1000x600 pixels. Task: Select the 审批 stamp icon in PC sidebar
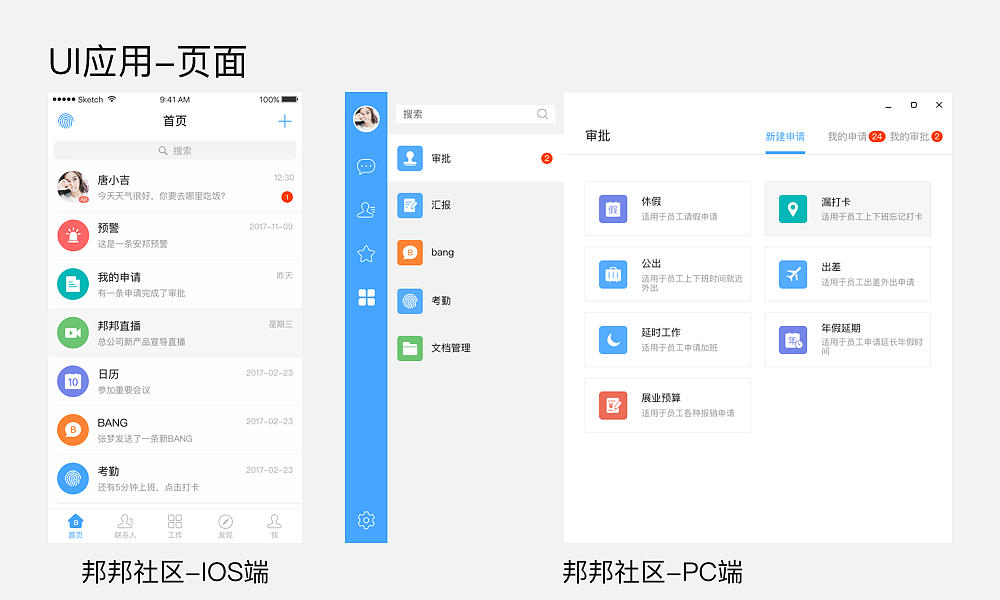click(410, 159)
